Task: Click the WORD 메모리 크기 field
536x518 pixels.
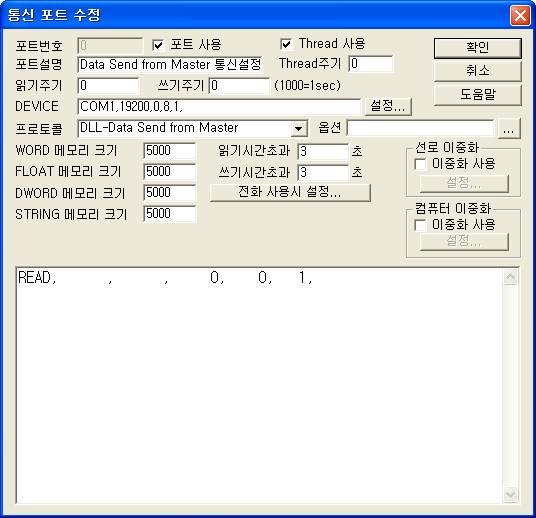Action: 170,151
